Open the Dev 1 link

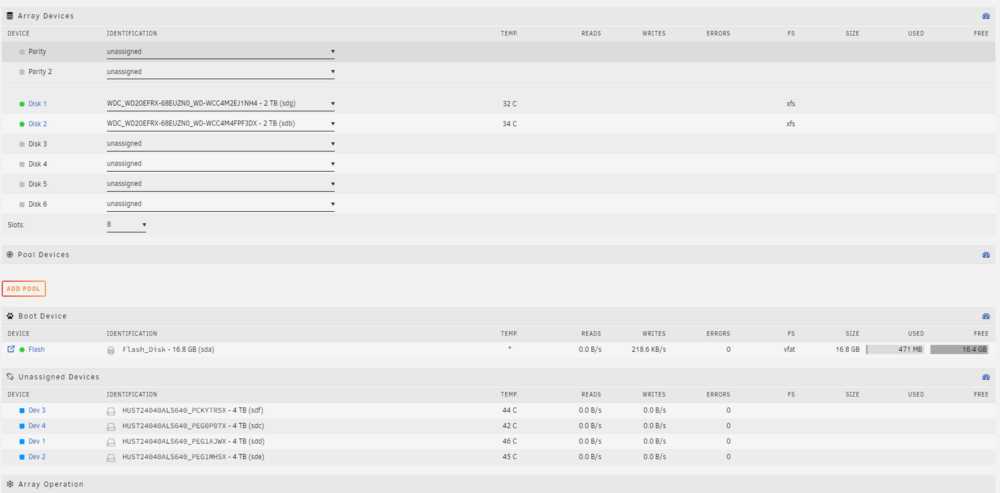(x=37, y=441)
